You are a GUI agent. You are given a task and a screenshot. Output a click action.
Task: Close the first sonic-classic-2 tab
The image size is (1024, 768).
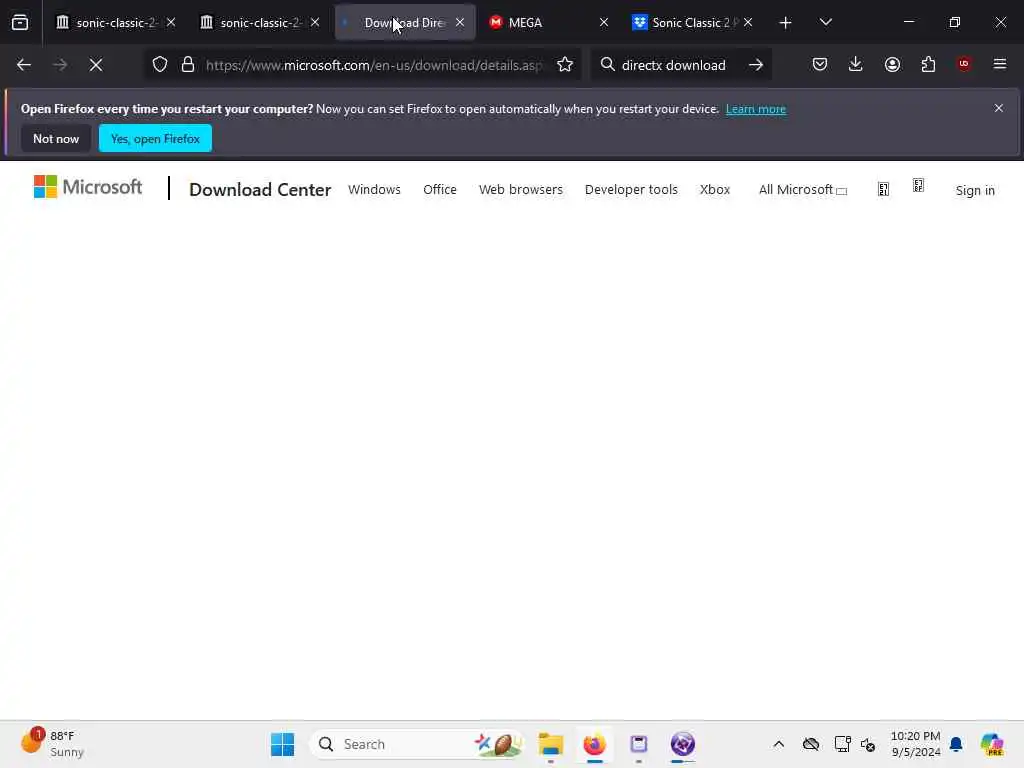tap(171, 22)
